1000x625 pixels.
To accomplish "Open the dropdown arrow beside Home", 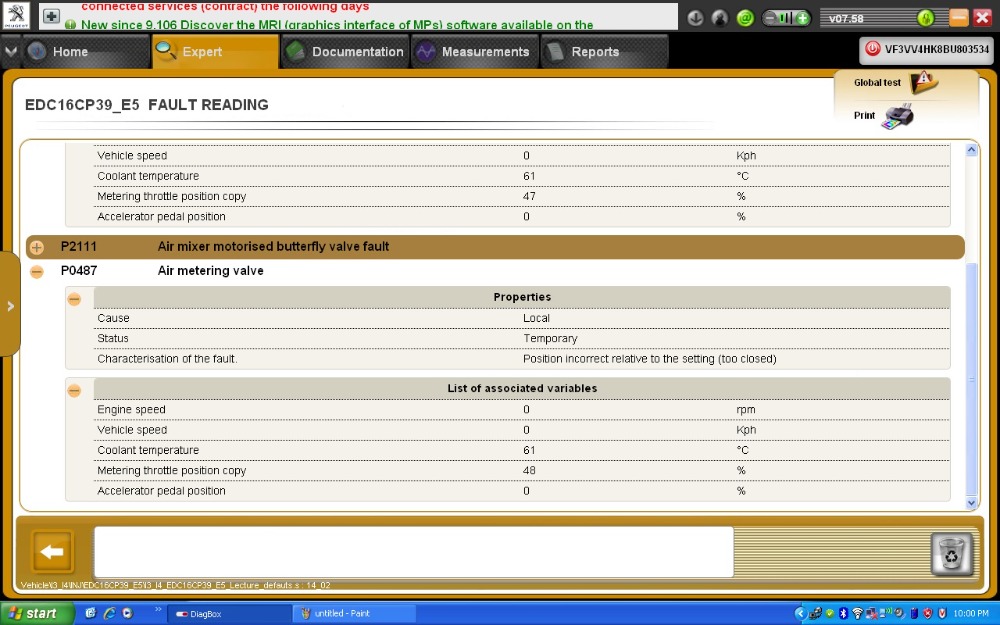I will (x=11, y=51).
